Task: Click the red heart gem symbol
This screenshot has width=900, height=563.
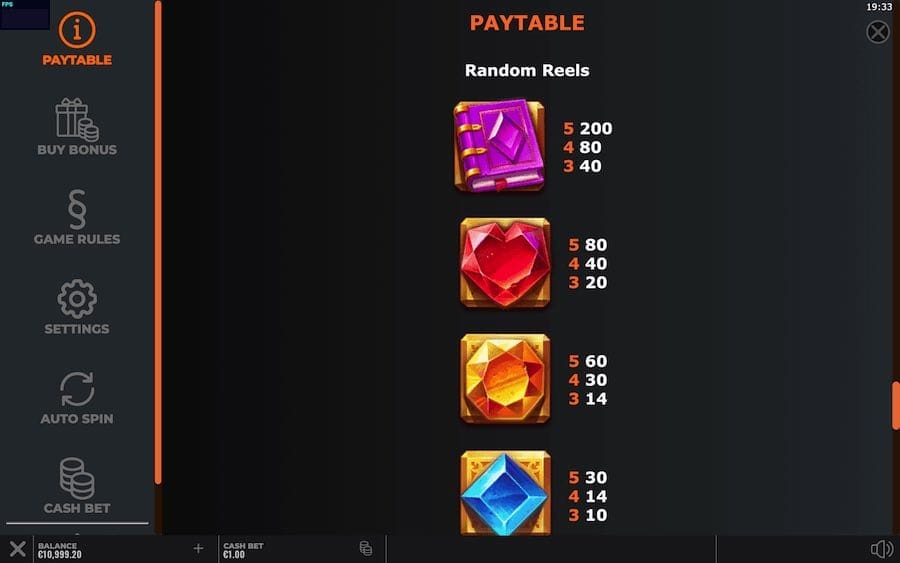Action: point(505,263)
